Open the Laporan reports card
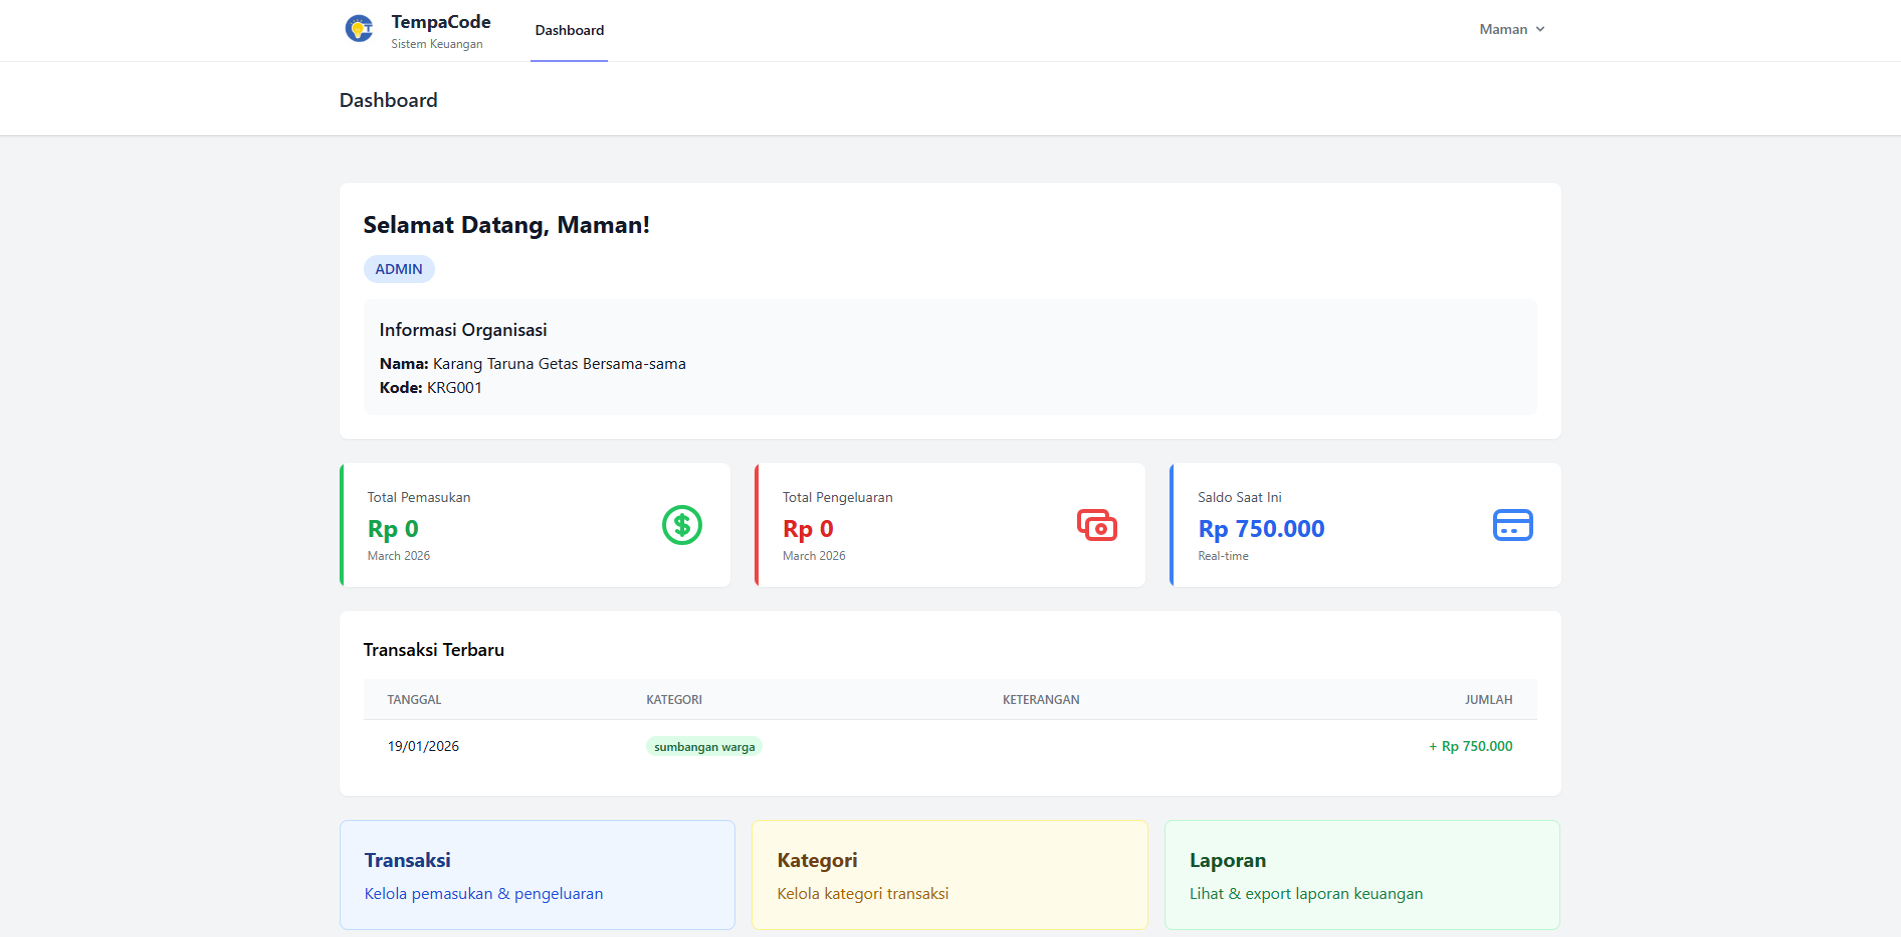 pyautogui.click(x=1362, y=875)
